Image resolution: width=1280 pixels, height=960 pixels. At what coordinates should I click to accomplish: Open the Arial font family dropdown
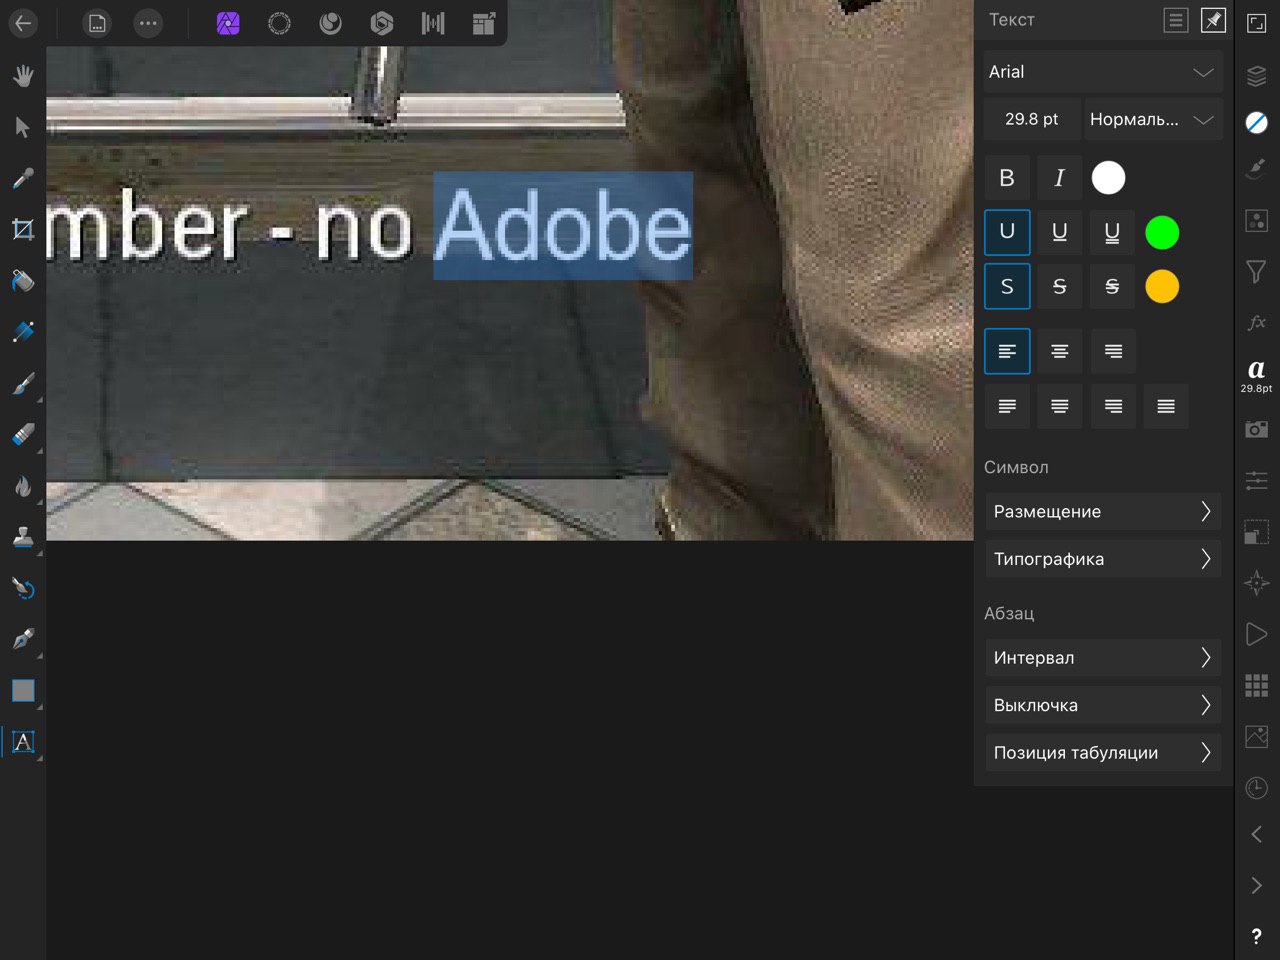[x=1103, y=72]
